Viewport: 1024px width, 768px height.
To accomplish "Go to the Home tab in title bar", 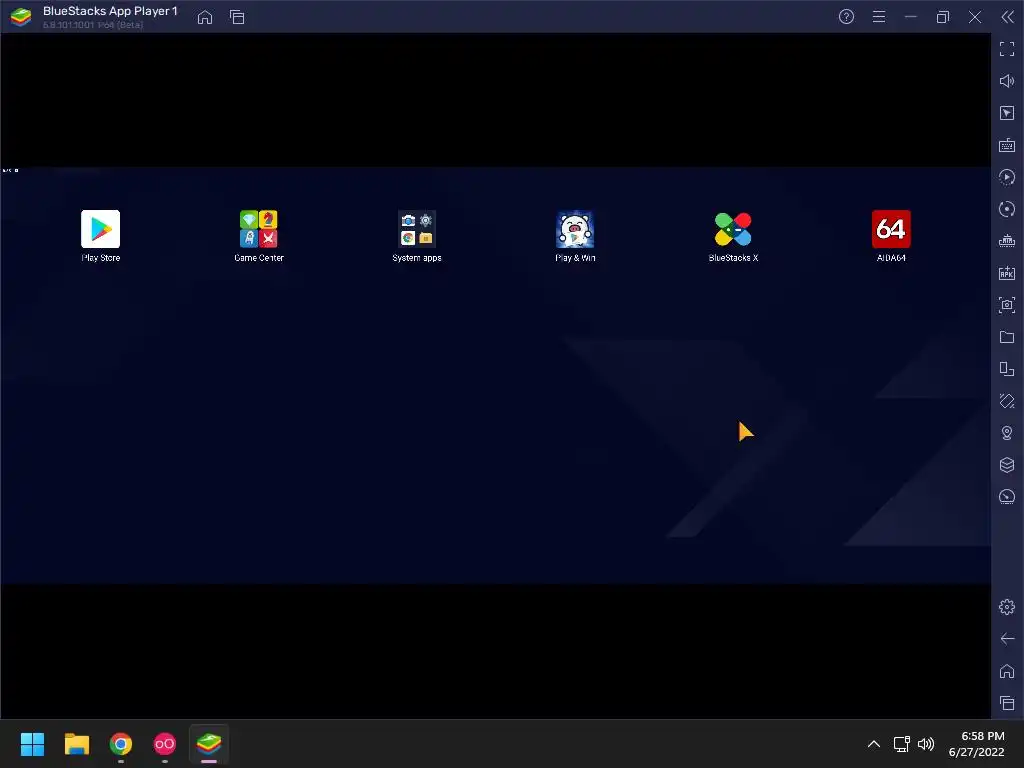I will click(x=205, y=17).
